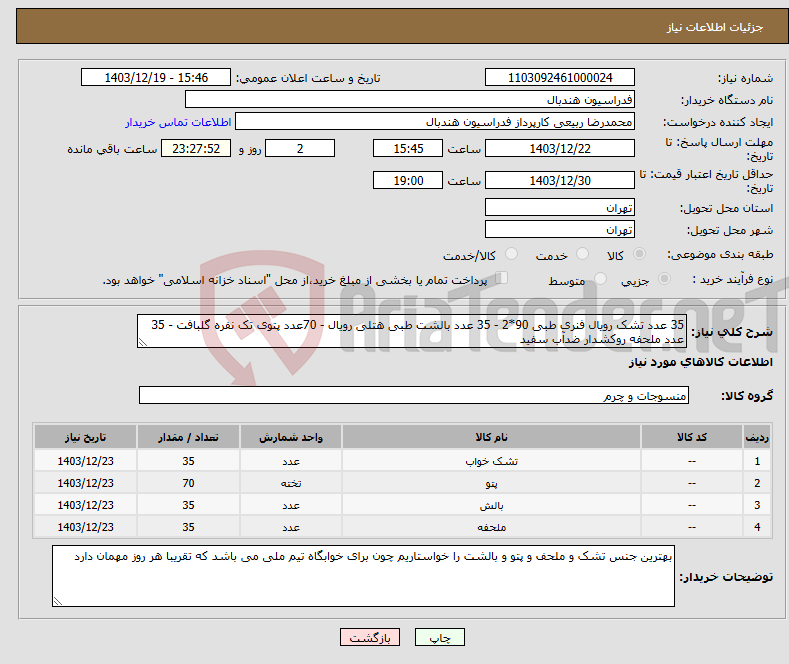789x664 pixels.
Task: Click the پتو item name cell
Action: click(491, 483)
